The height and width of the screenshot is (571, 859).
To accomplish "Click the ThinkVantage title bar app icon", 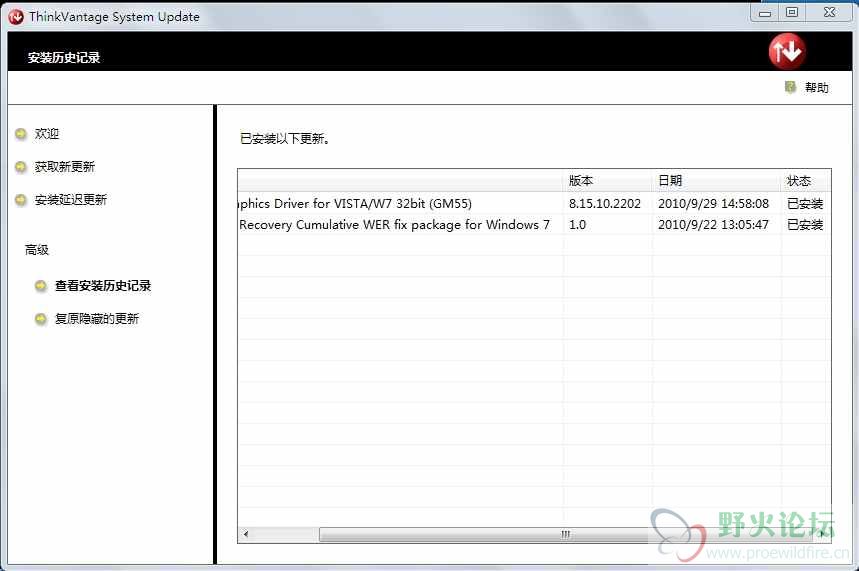I will [16, 17].
